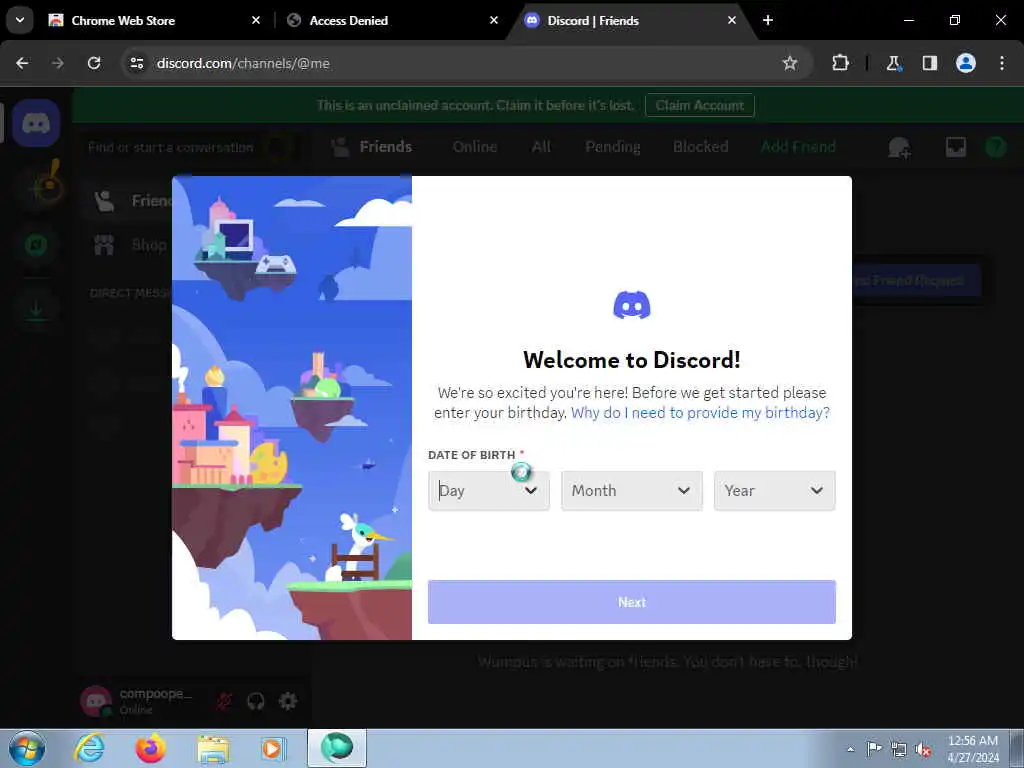This screenshot has height=768, width=1024.
Task: Open Windows Explorer from taskbar
Action: point(212,748)
